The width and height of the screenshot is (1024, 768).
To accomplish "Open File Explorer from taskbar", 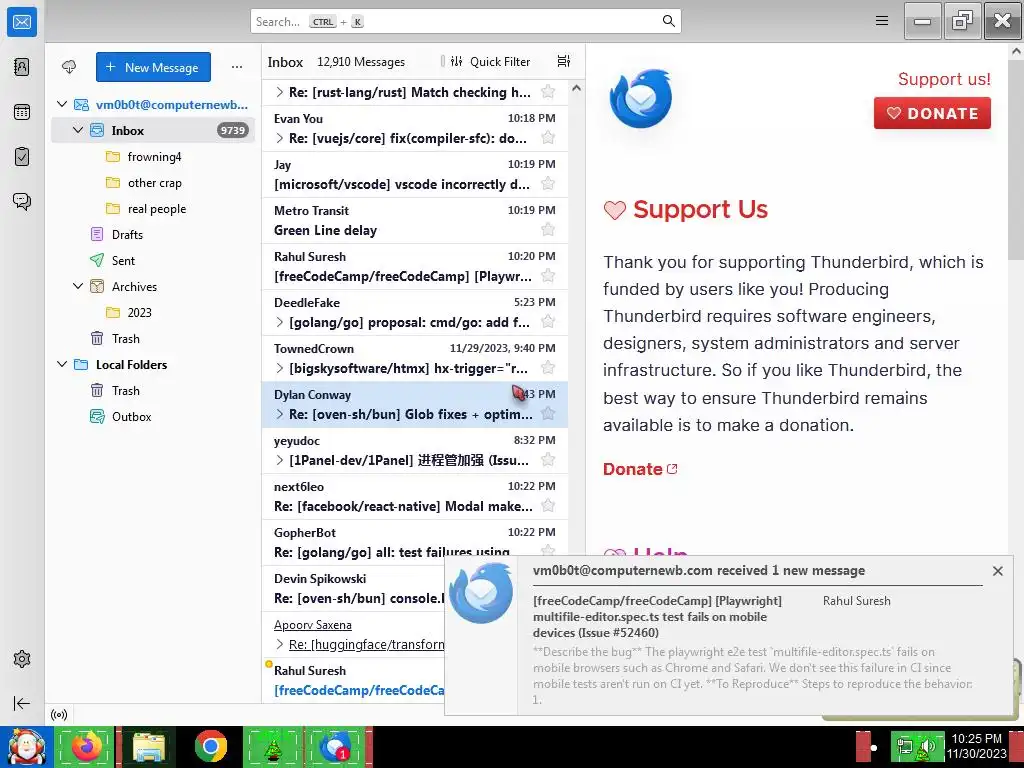I will (149, 747).
